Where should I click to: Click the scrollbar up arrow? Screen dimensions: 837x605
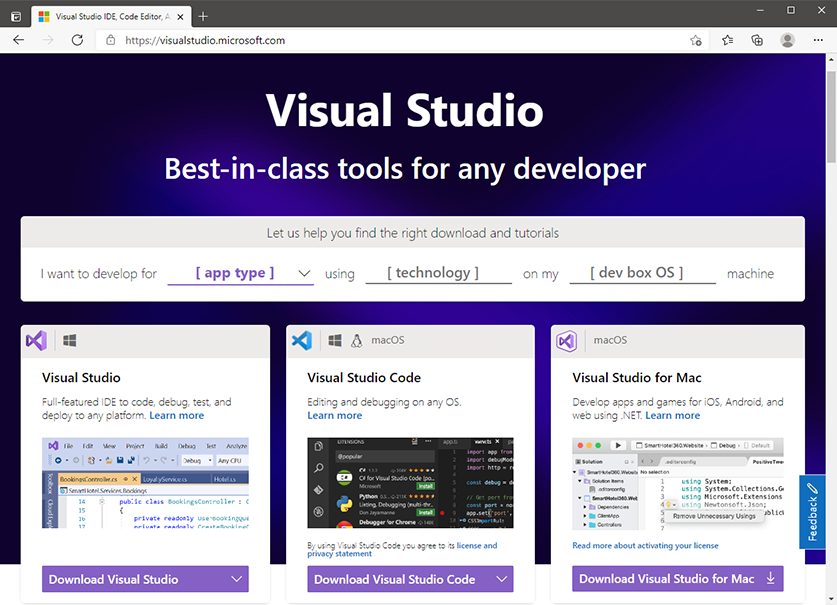tap(831, 59)
